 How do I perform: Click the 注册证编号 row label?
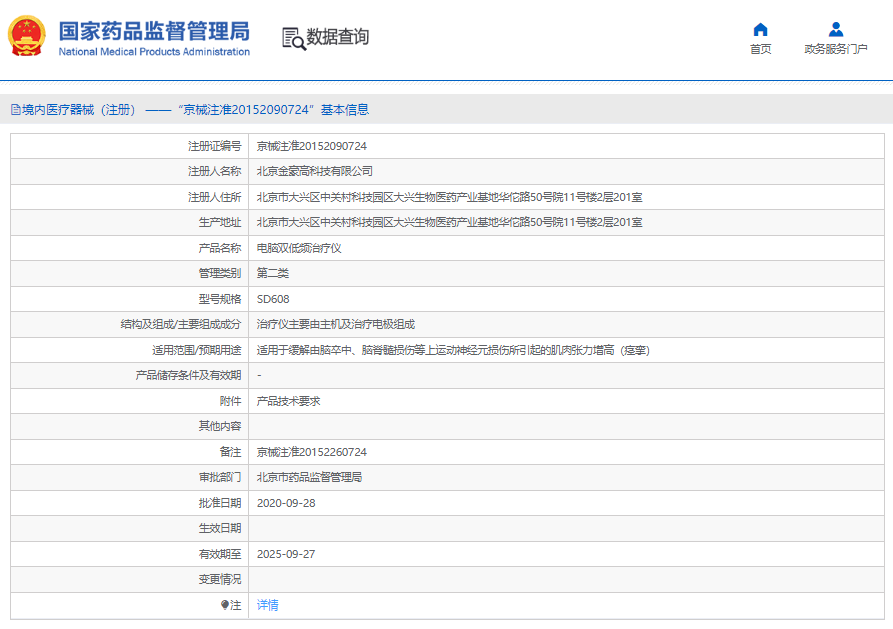click(215, 146)
